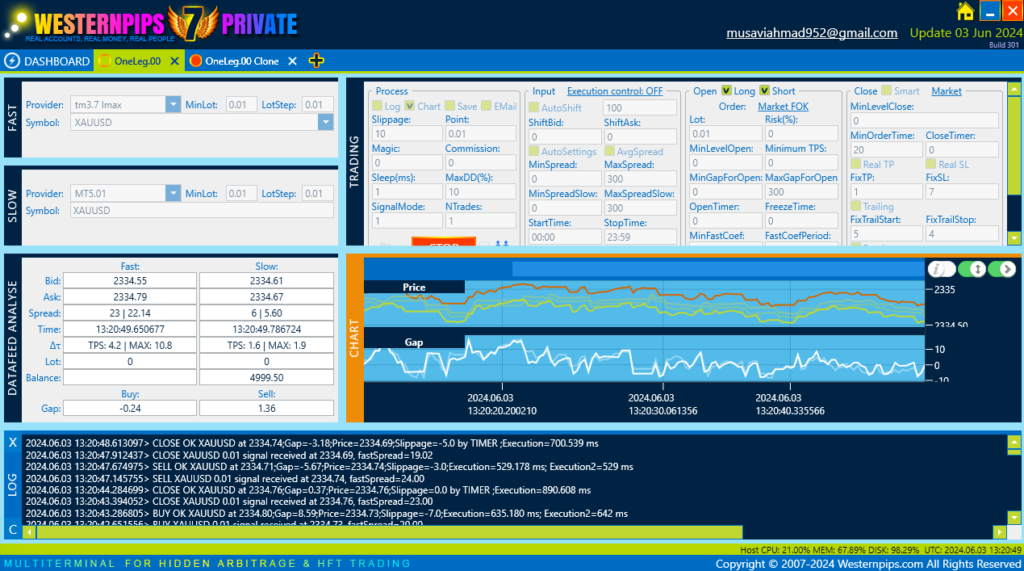Click the blue arrows icon beside STOP button
Screen dimensions: 1024x571
(x=502, y=243)
